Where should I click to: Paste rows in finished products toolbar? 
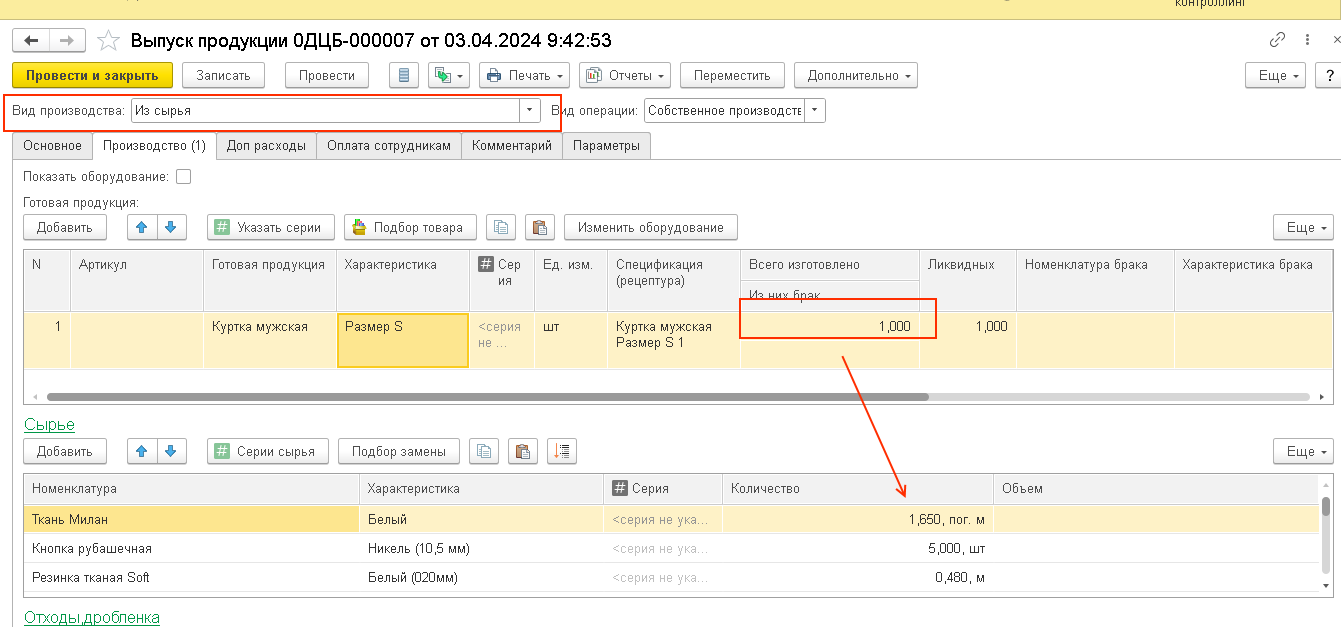539,227
